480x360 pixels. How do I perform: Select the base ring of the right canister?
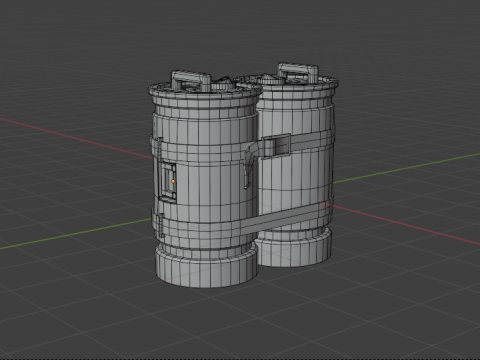click(295, 248)
